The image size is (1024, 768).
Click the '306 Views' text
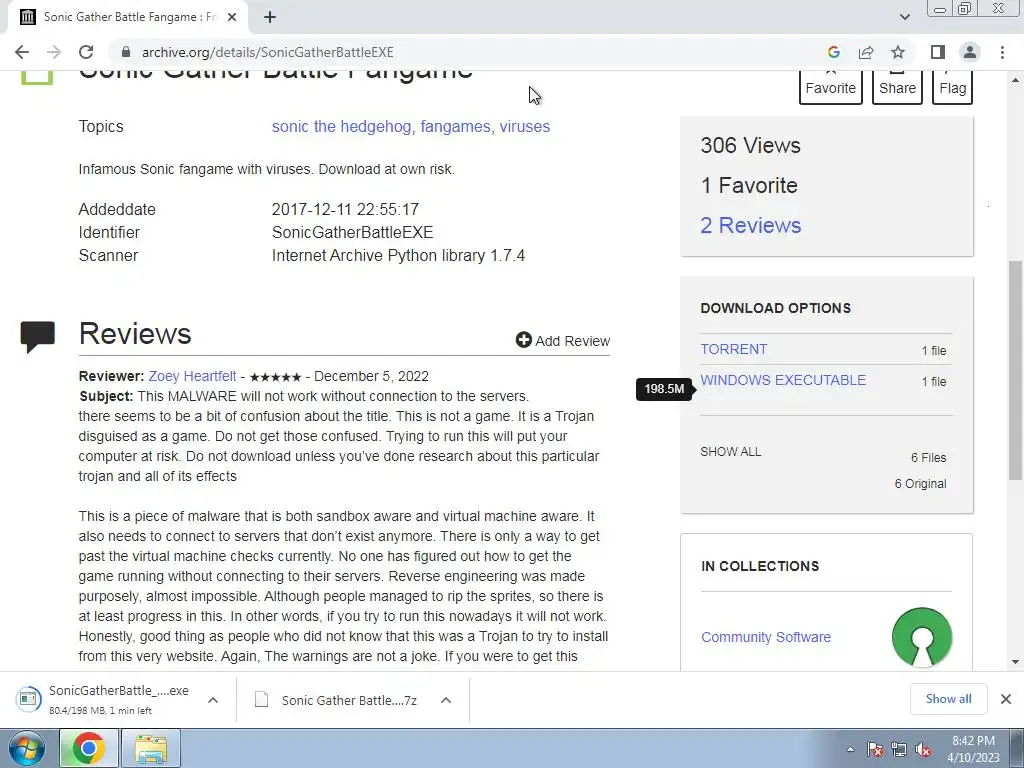coord(750,145)
